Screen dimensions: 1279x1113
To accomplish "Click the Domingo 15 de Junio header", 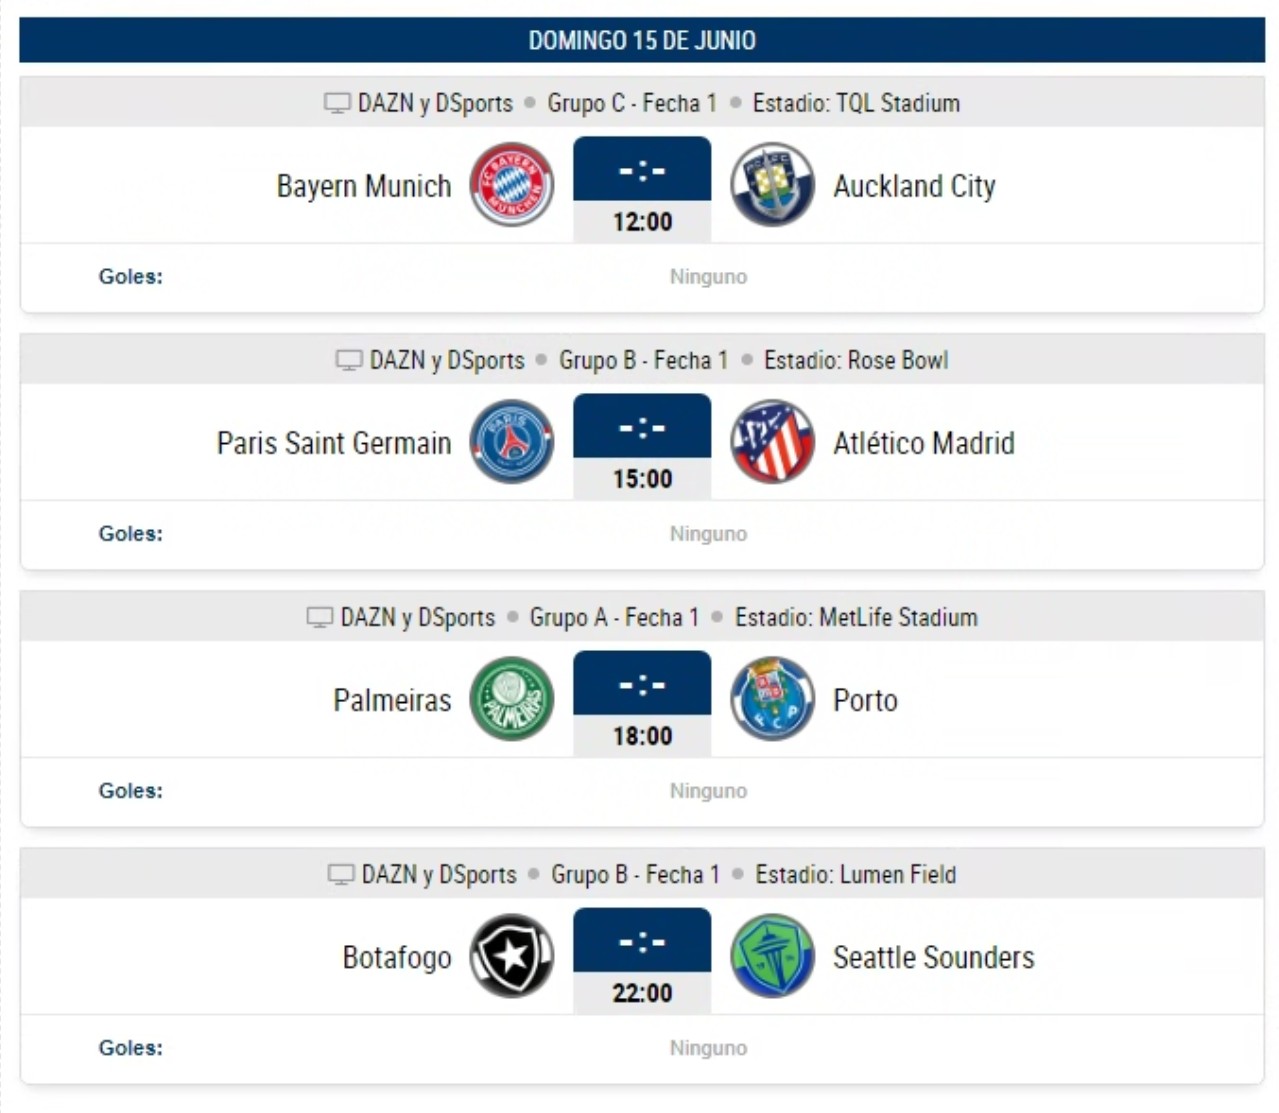I will 642,40.
